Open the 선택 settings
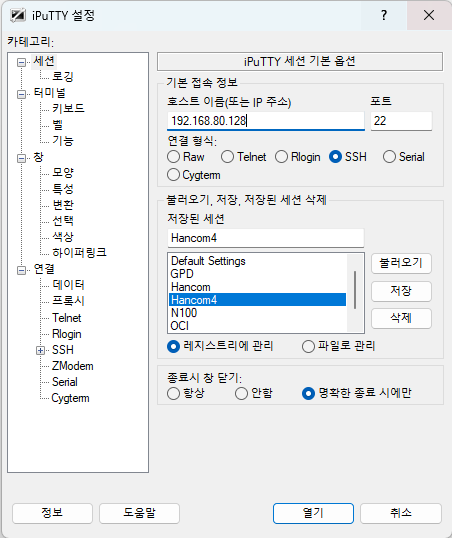This screenshot has height=538, width=452. [63, 221]
